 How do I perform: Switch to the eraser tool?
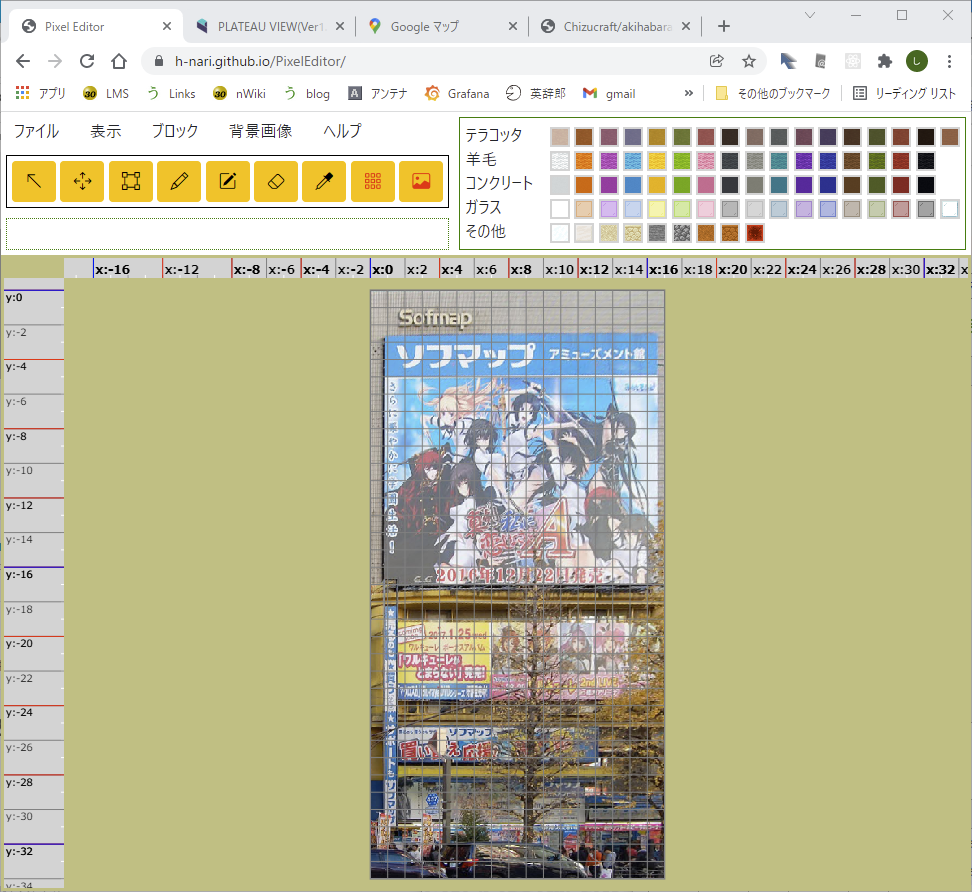pos(276,181)
